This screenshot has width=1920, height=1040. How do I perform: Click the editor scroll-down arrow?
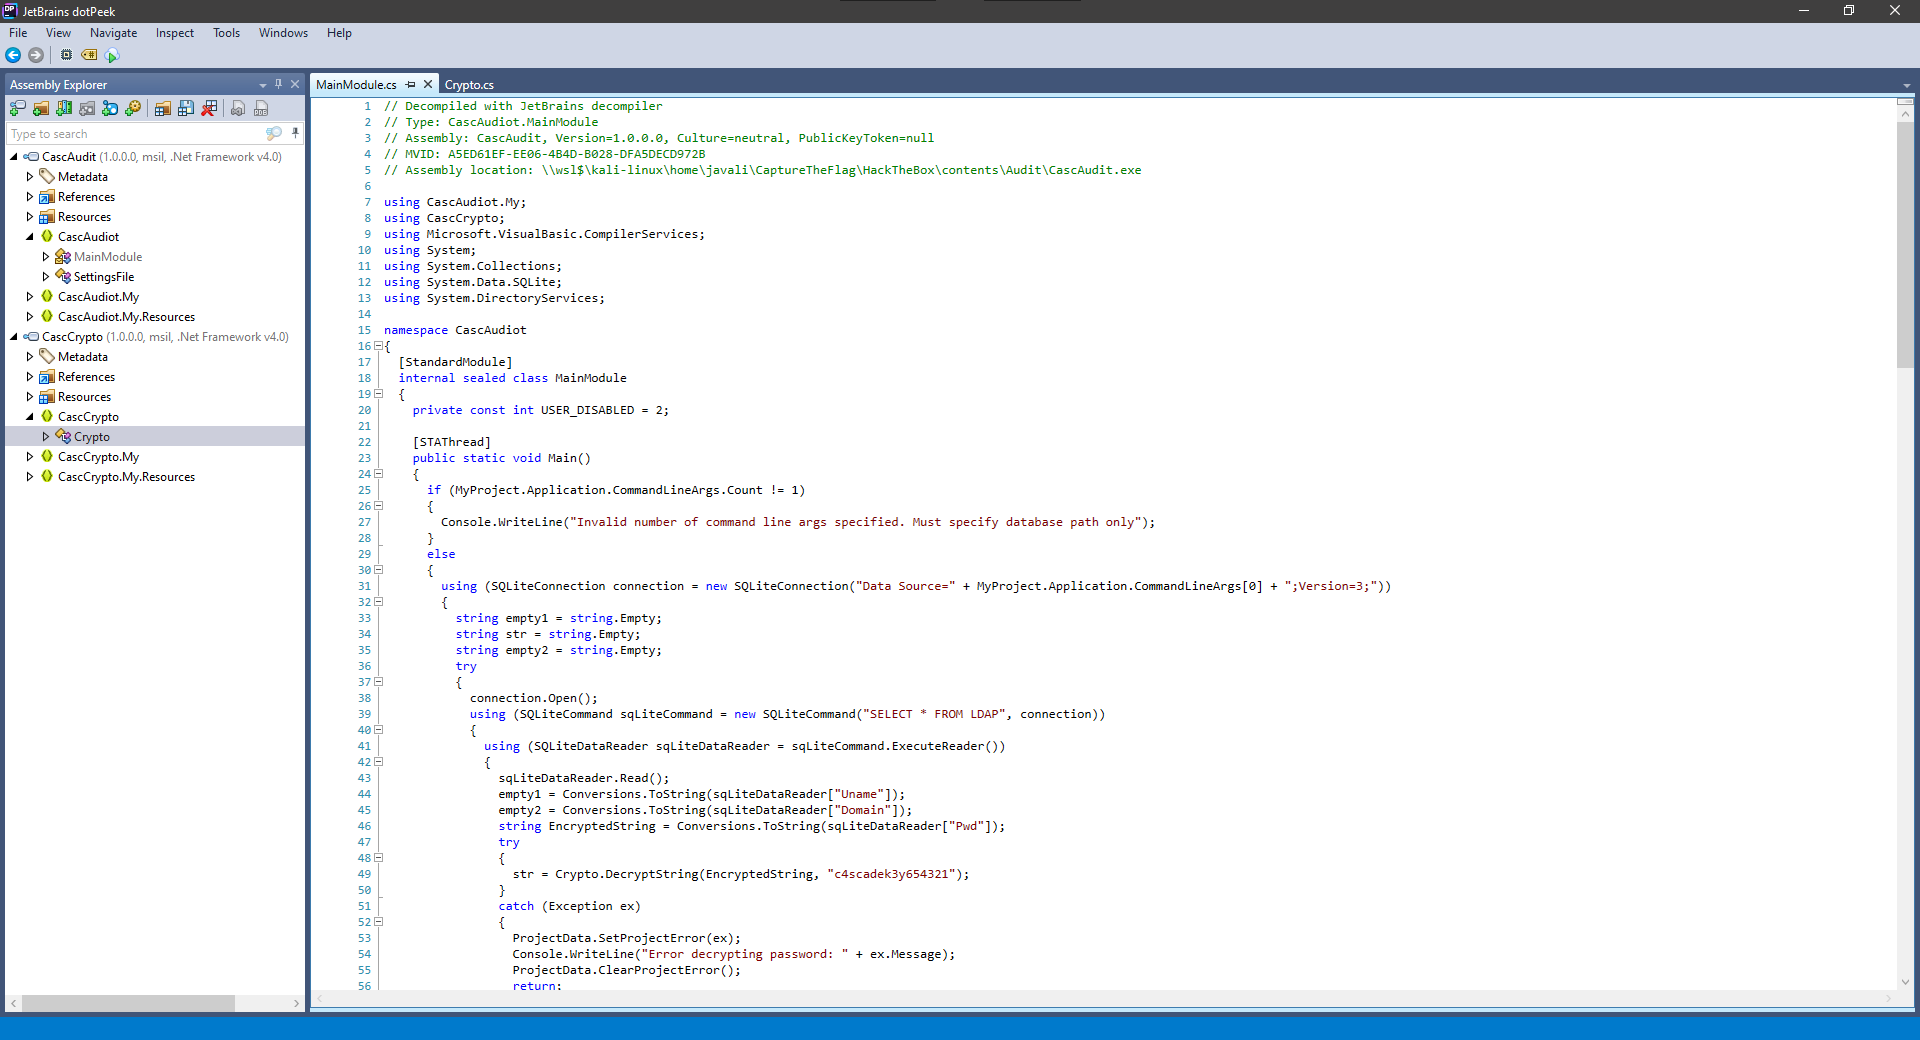1905,982
